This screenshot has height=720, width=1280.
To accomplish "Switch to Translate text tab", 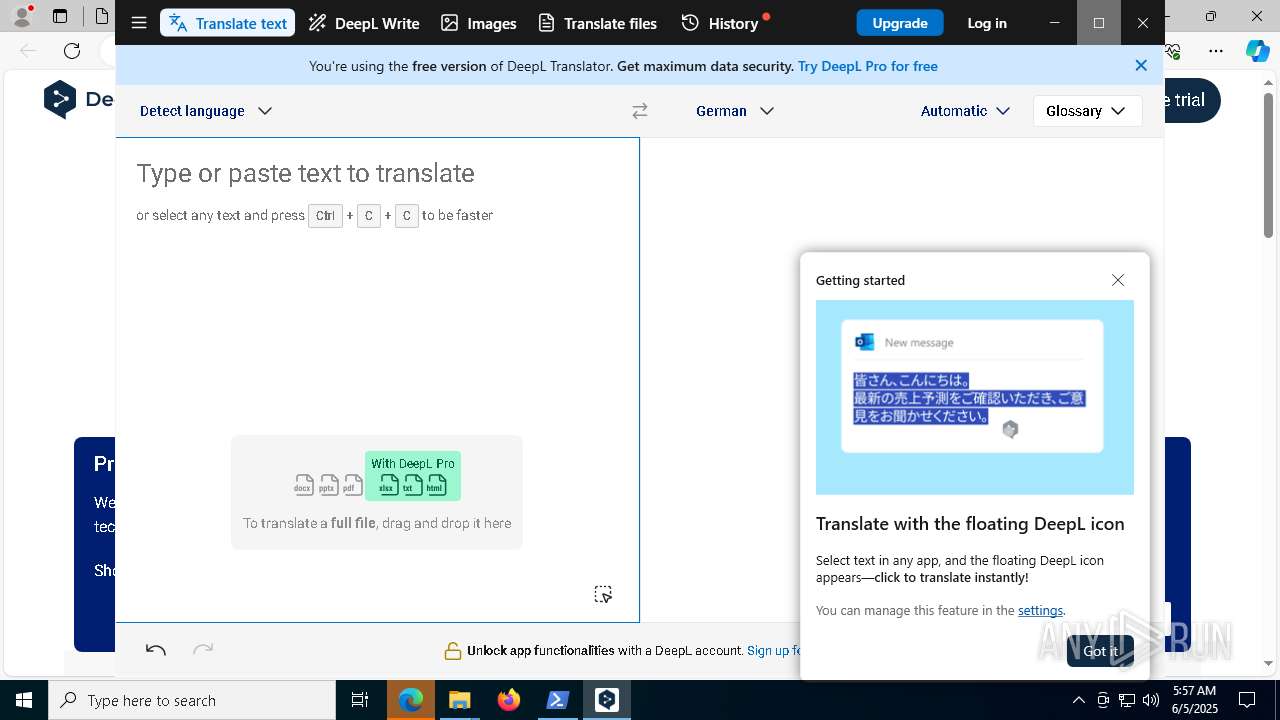I will pyautogui.click(x=228, y=23).
